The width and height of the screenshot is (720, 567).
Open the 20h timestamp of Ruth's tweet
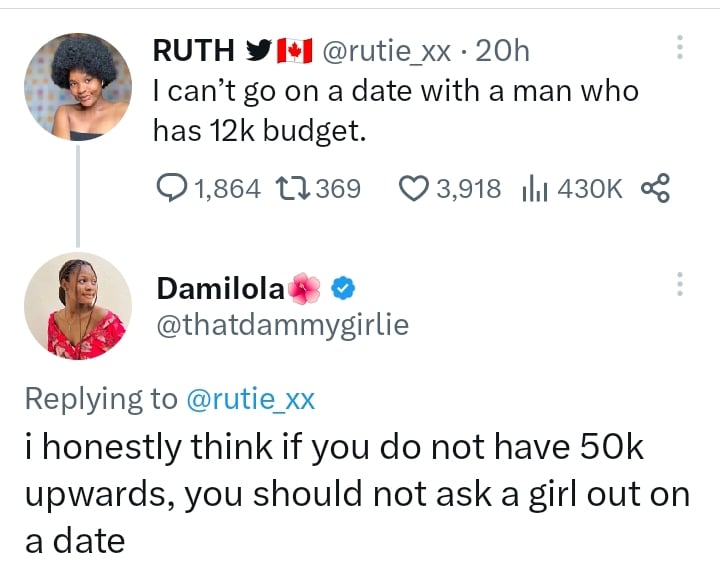pos(503,50)
